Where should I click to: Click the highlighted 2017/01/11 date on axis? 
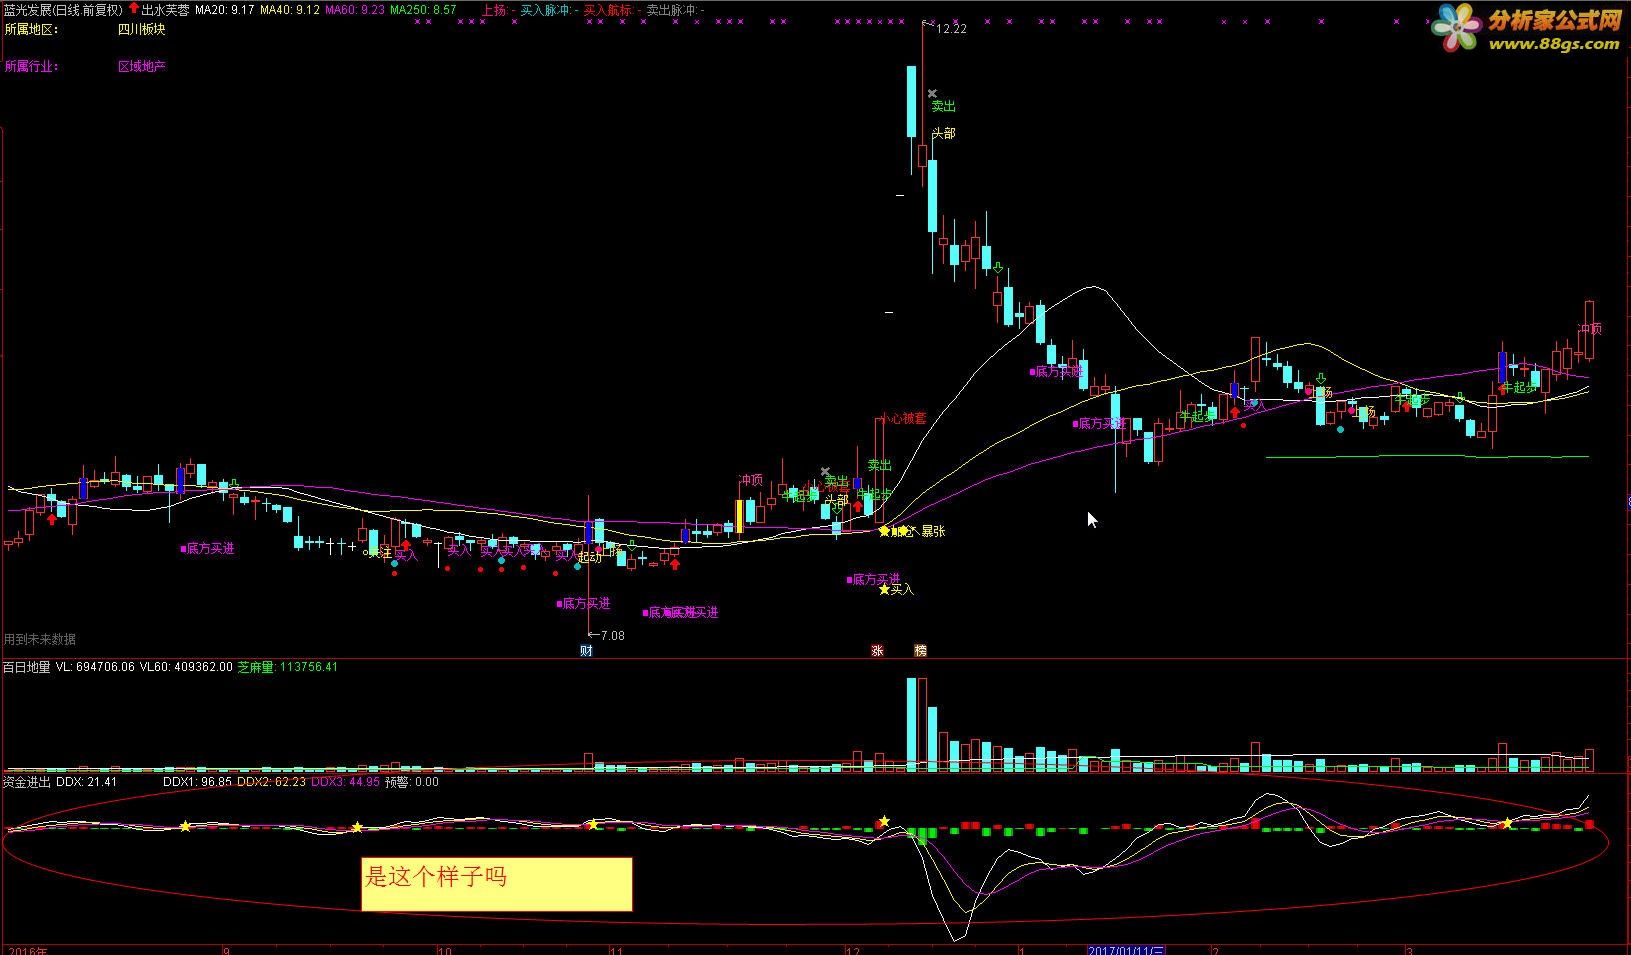tap(1127, 949)
